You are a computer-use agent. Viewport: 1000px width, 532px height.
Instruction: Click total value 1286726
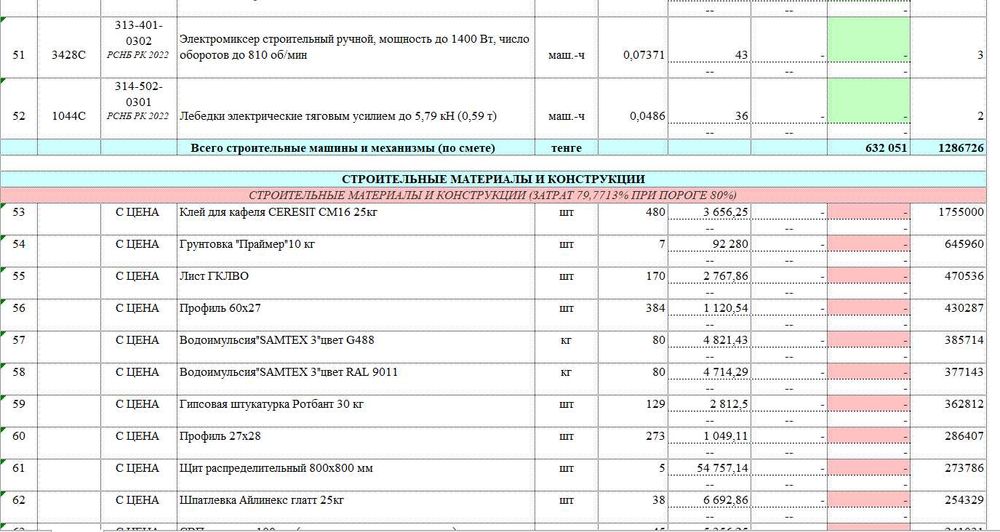point(948,148)
